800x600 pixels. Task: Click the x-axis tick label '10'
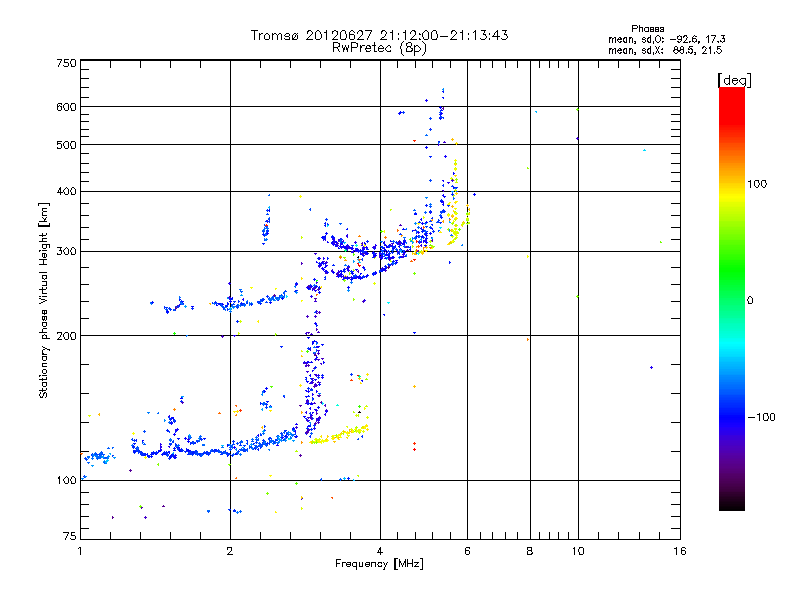click(x=578, y=551)
